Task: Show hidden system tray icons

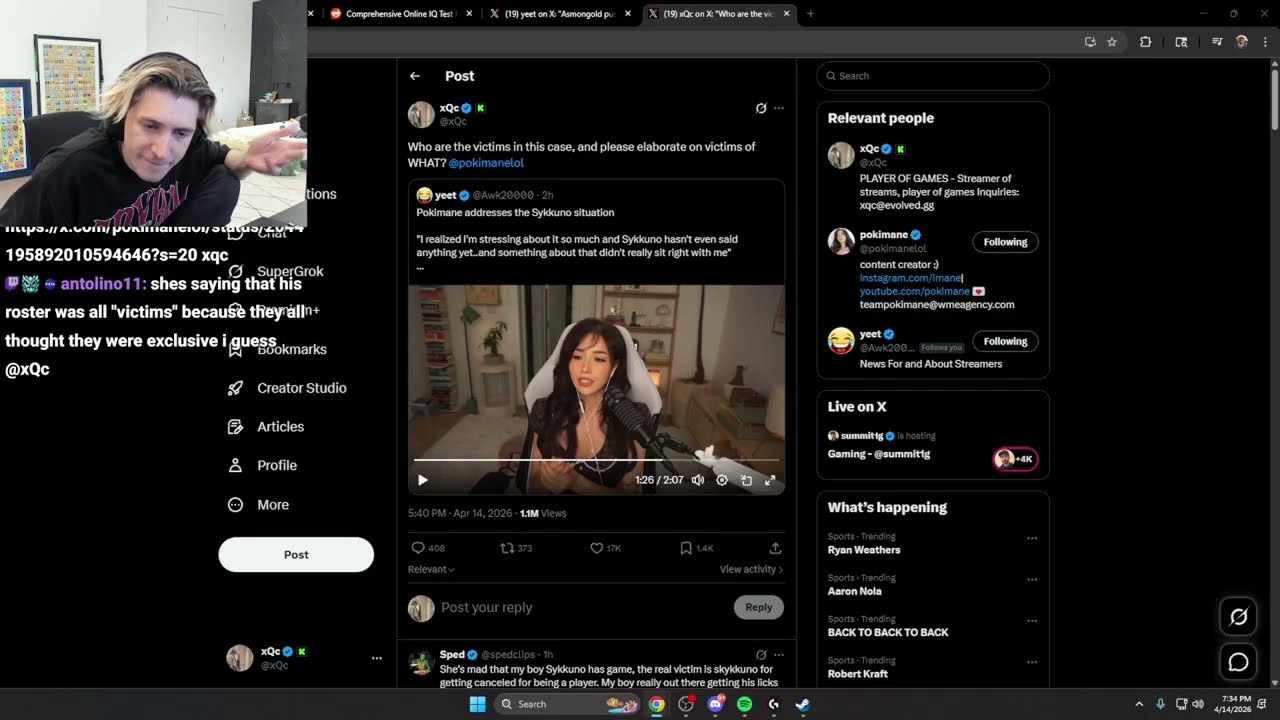Action: [1138, 704]
